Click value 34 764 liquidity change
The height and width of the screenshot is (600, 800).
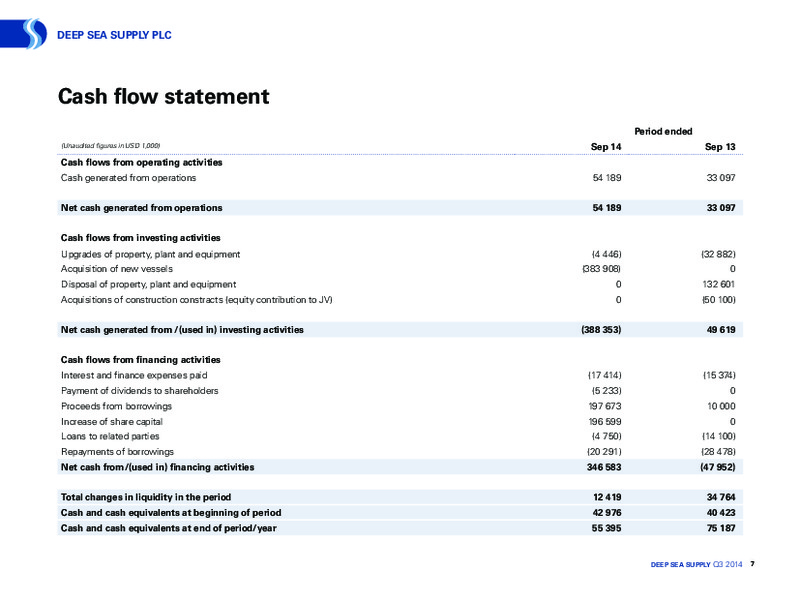tap(721, 497)
